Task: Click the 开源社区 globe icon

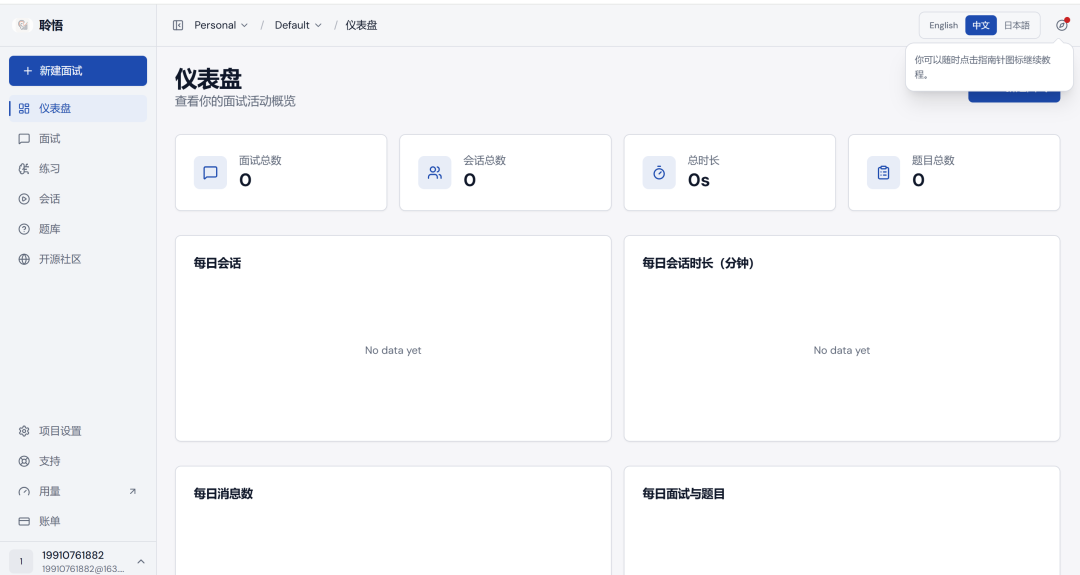Action: coord(24,260)
